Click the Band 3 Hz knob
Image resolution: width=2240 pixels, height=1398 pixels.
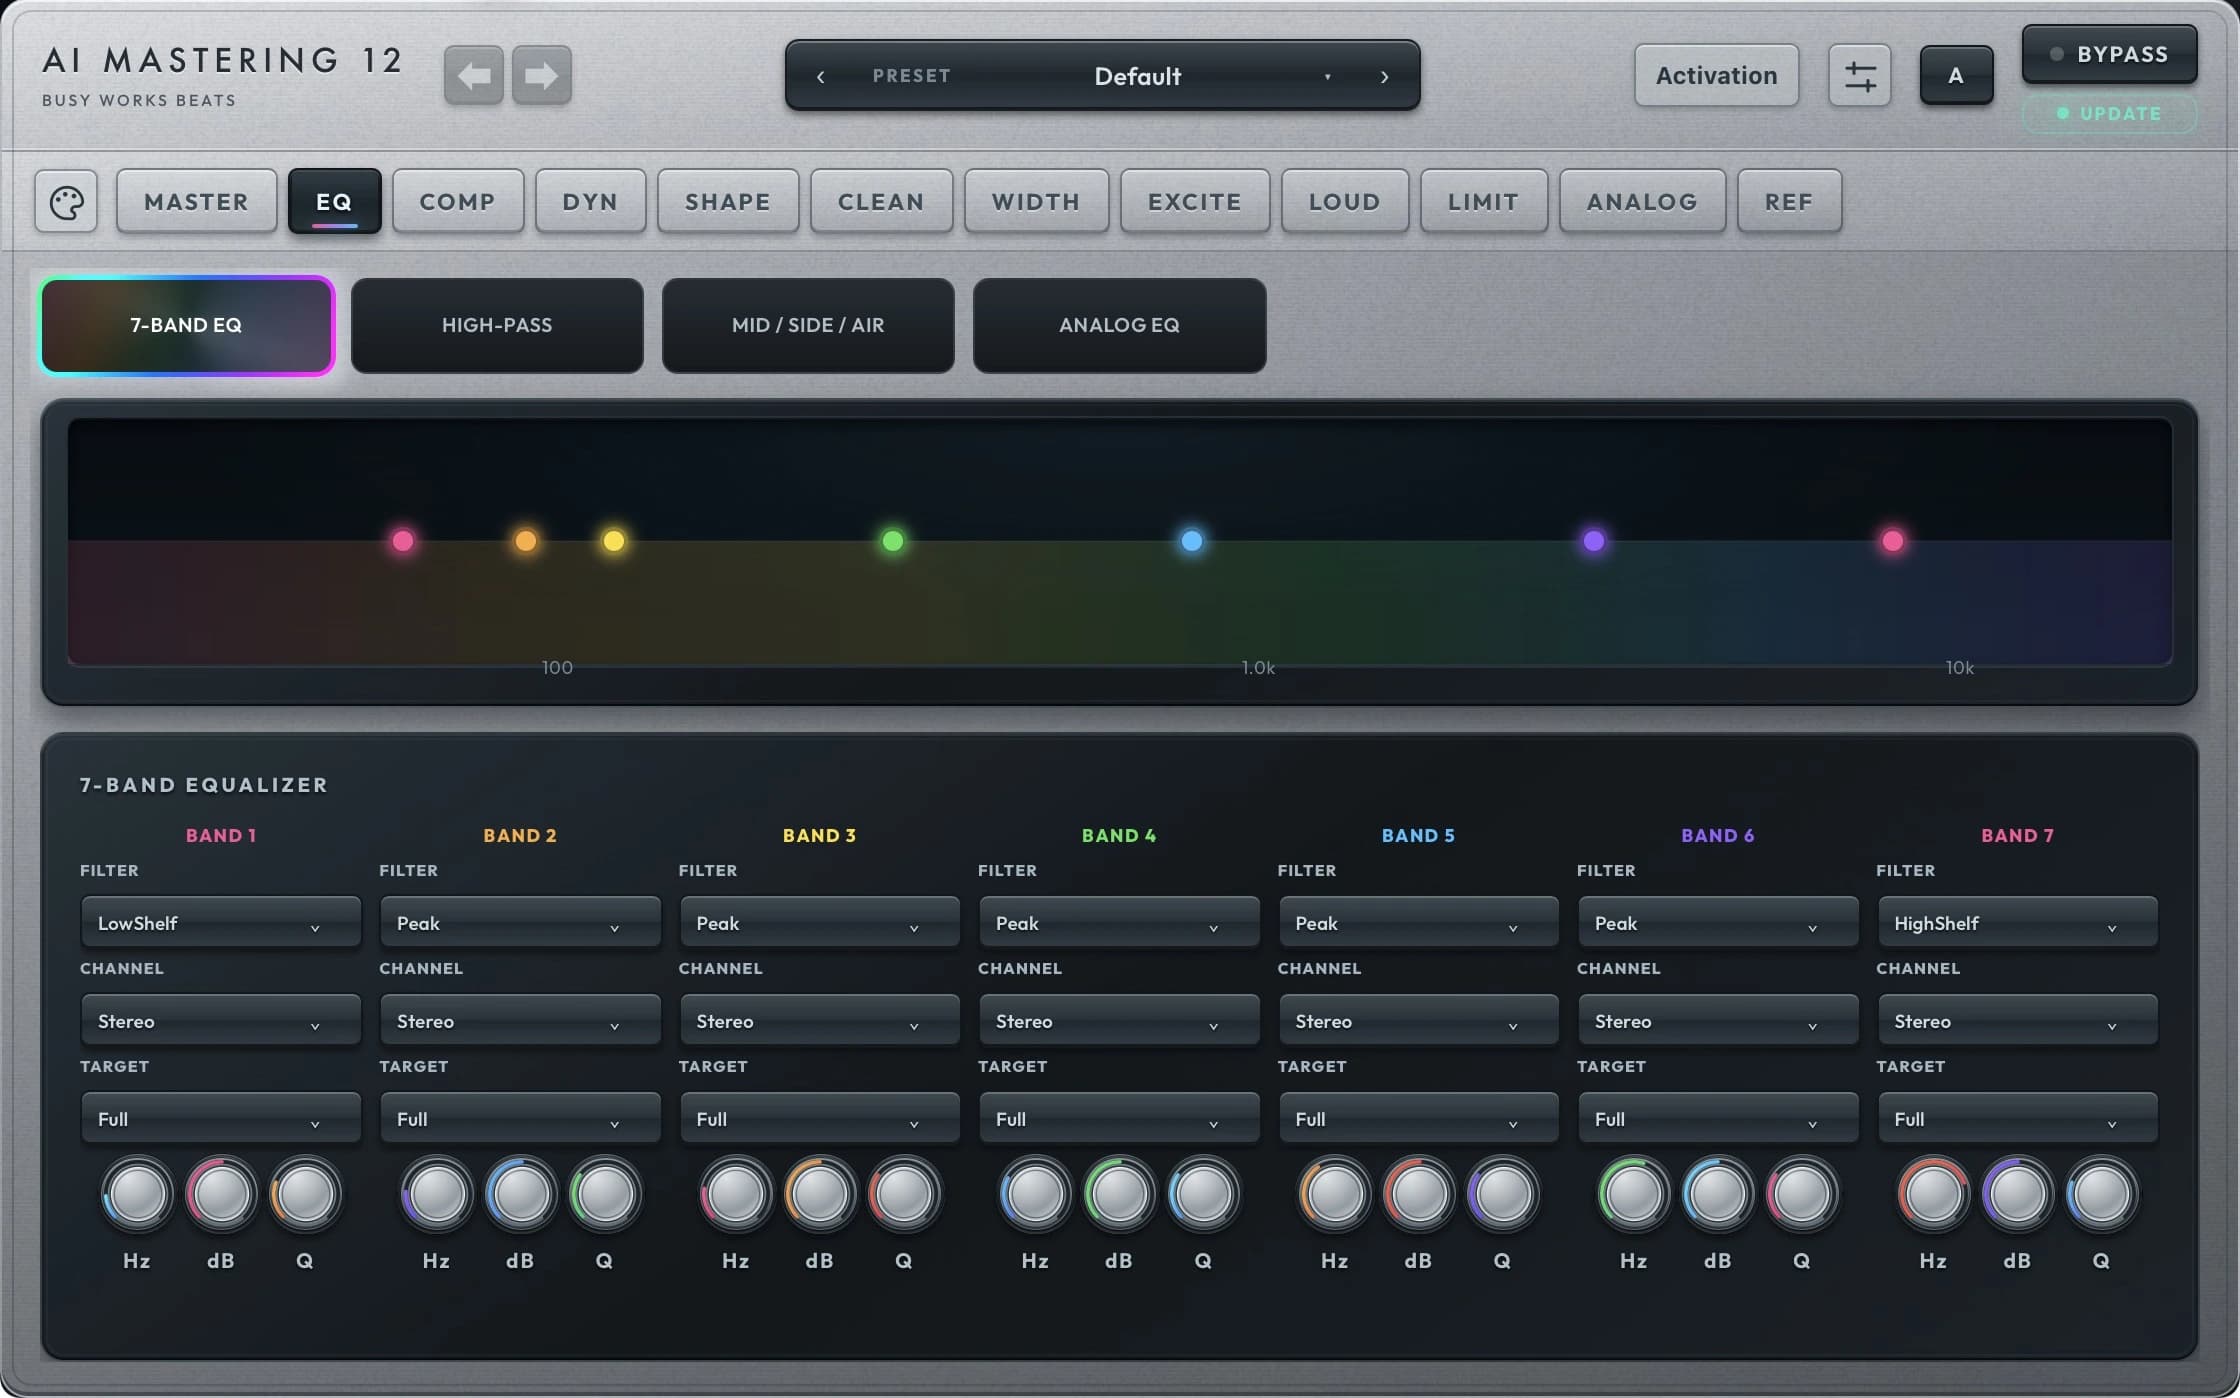click(735, 1194)
